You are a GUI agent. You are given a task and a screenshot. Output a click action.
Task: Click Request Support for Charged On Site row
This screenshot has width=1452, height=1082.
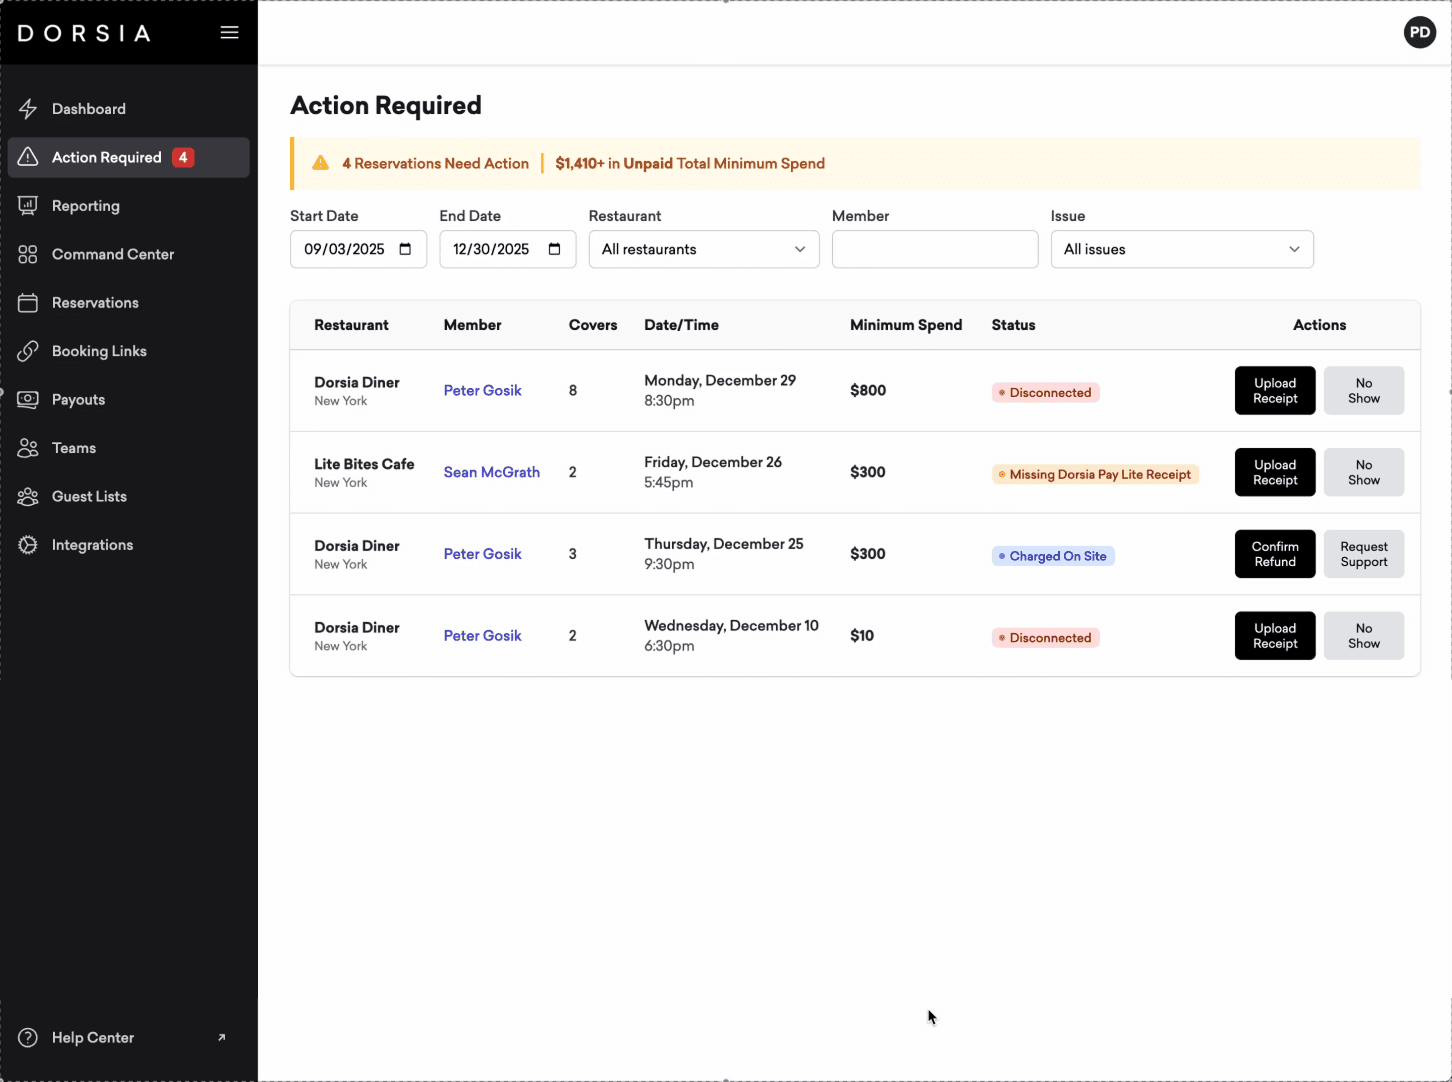(x=1364, y=554)
